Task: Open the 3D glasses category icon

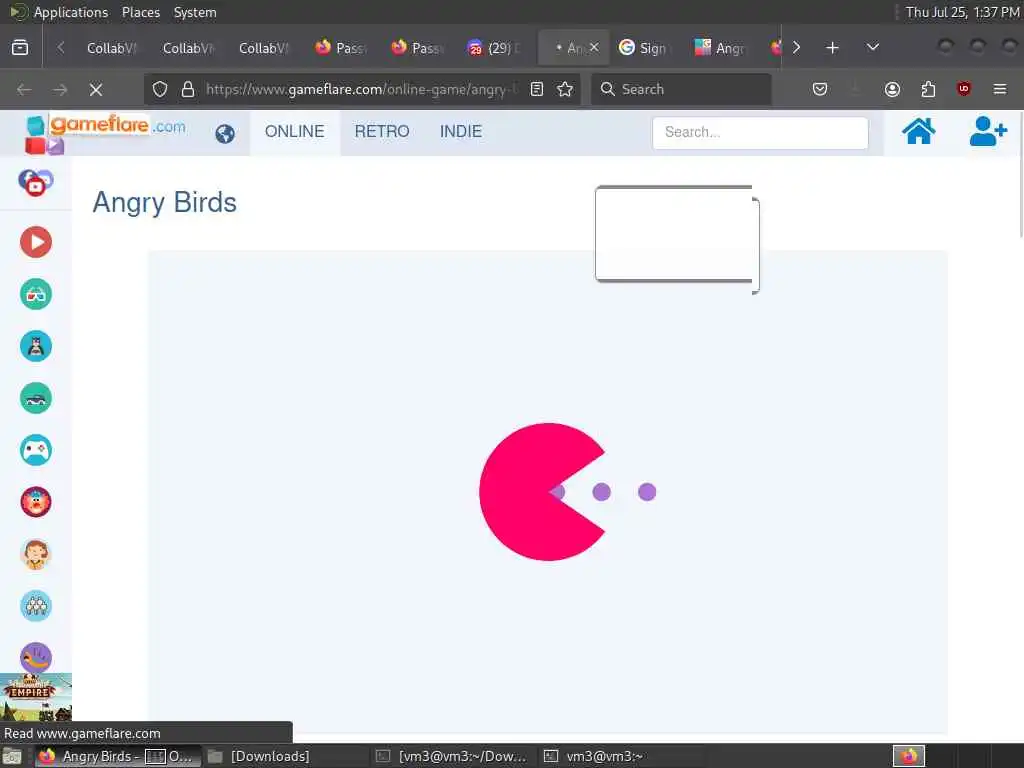Action: (36, 295)
